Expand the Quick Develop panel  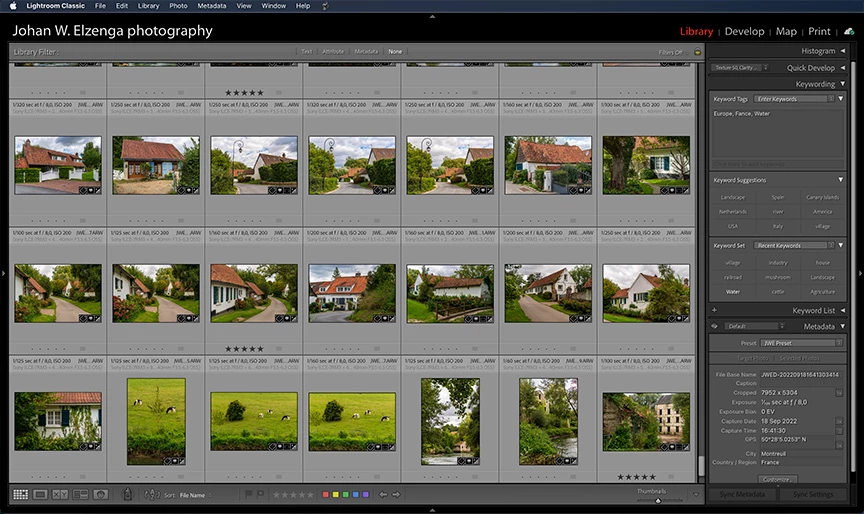tap(843, 68)
